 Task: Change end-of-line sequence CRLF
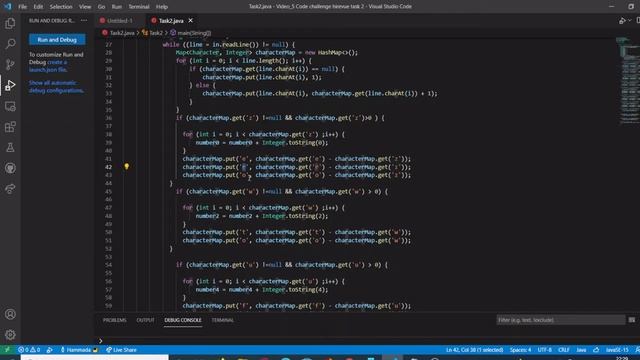pyautogui.click(x=564, y=350)
